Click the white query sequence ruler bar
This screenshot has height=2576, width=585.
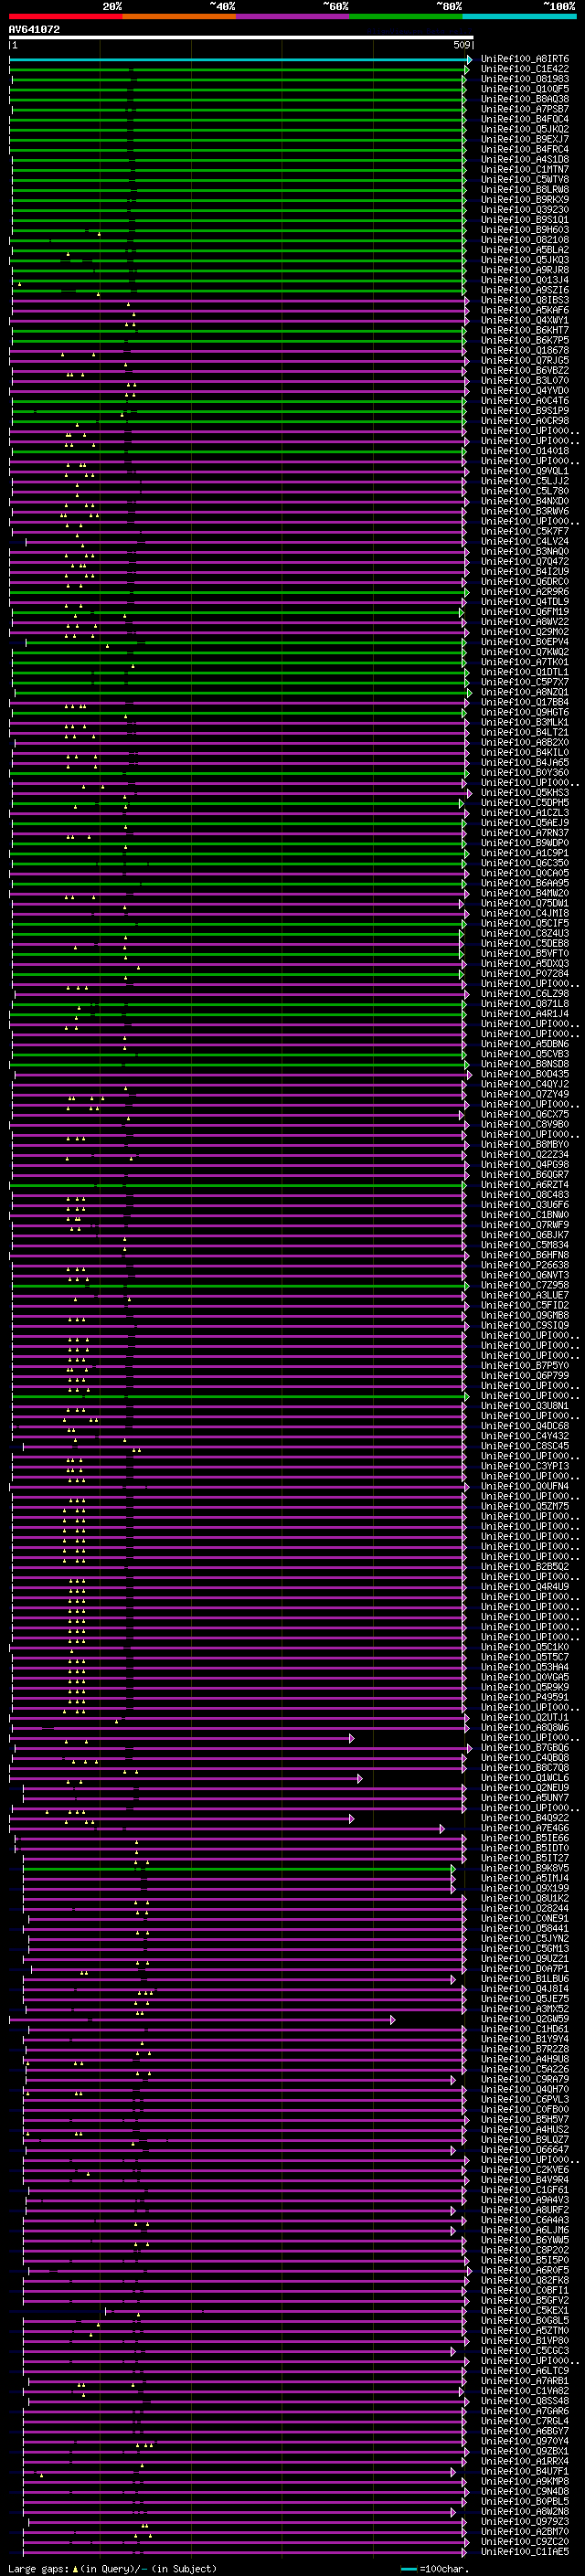coord(241,38)
